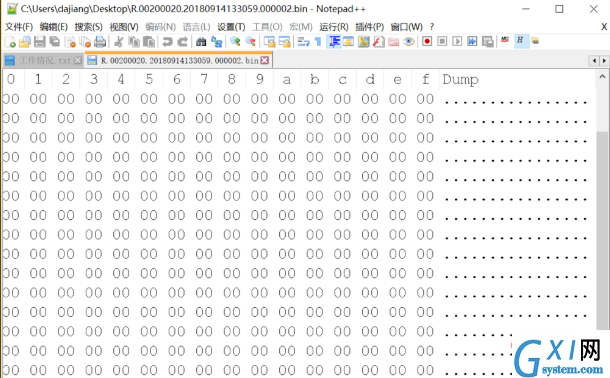This screenshot has width=610, height=378.
Task: Close the 工作情况.txt tab
Action: point(78,61)
